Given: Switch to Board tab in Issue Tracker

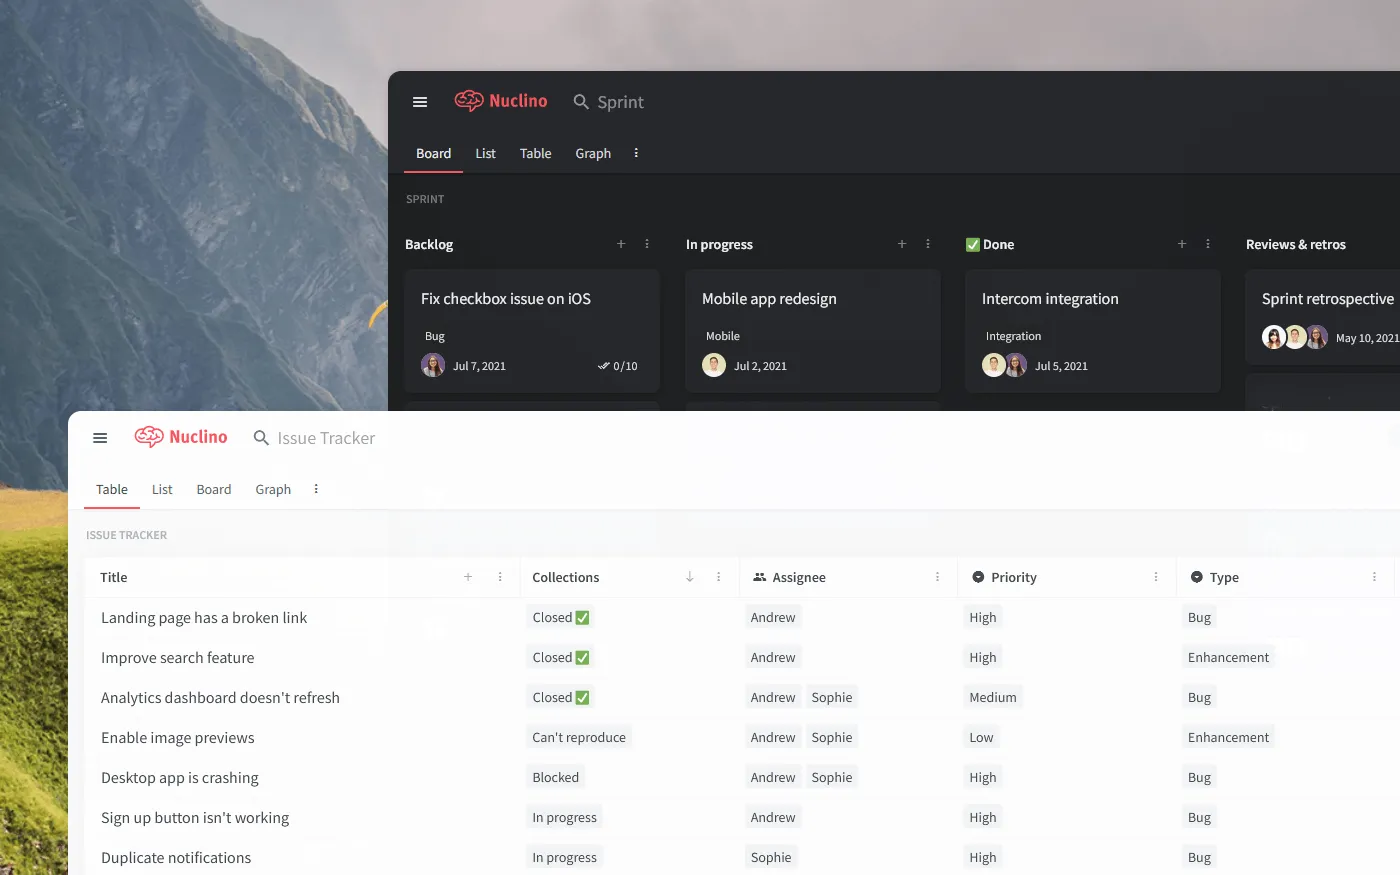Looking at the screenshot, I should click(214, 489).
